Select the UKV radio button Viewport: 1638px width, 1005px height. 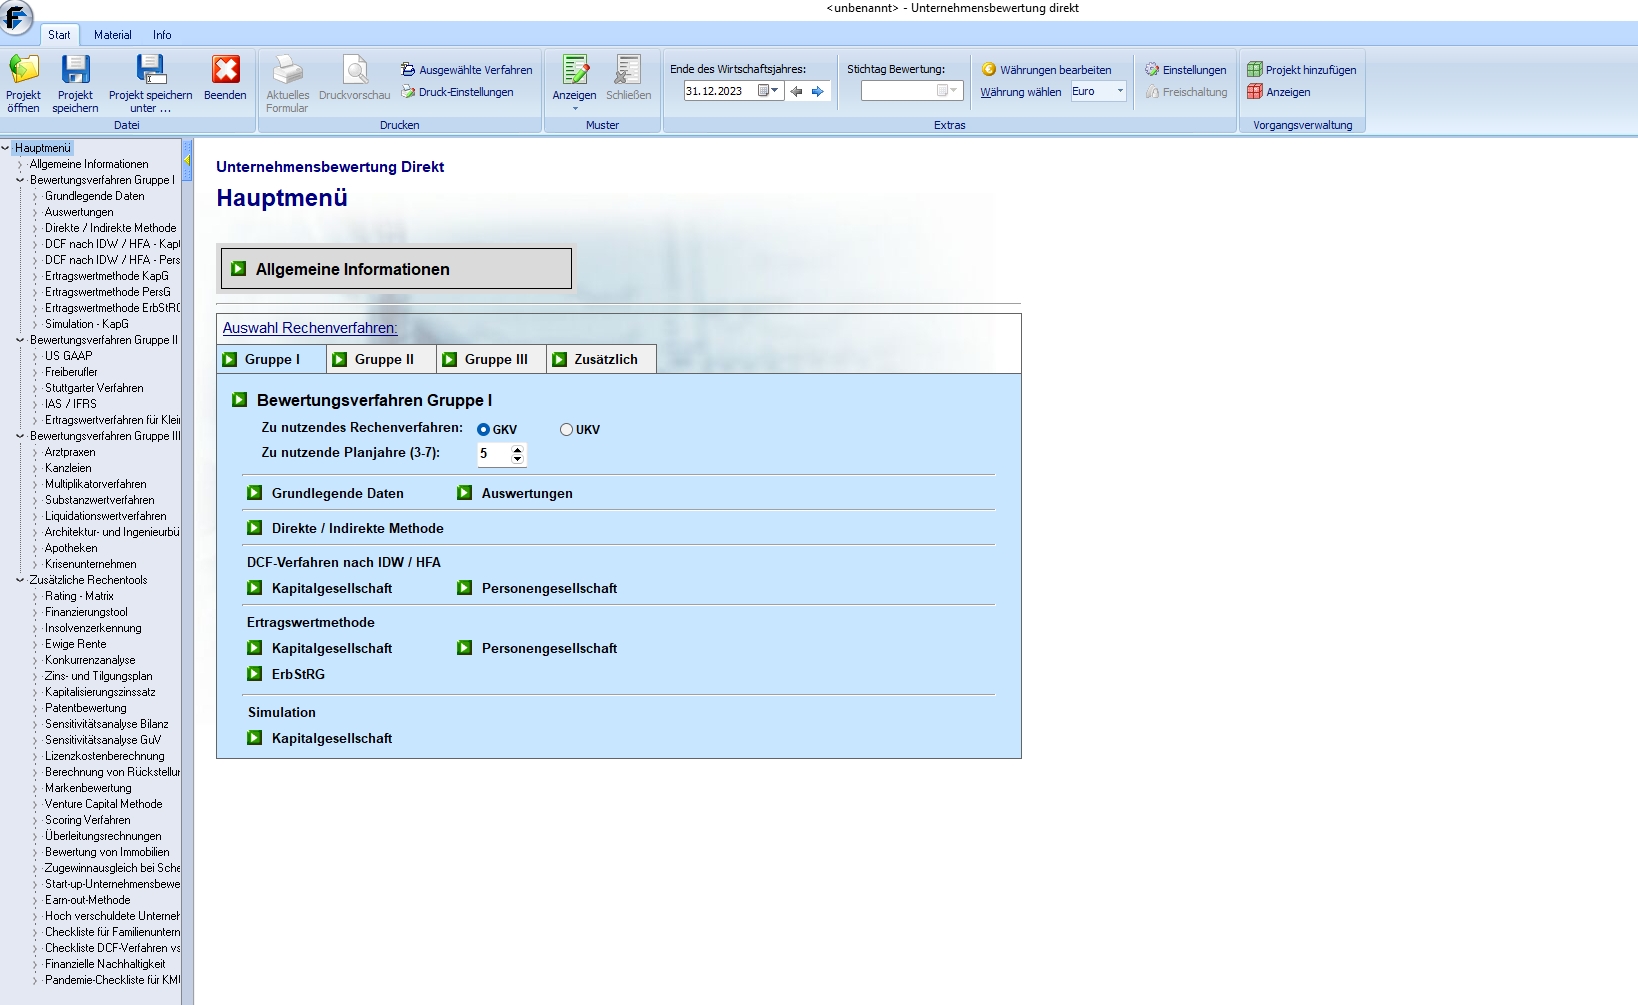coord(566,430)
